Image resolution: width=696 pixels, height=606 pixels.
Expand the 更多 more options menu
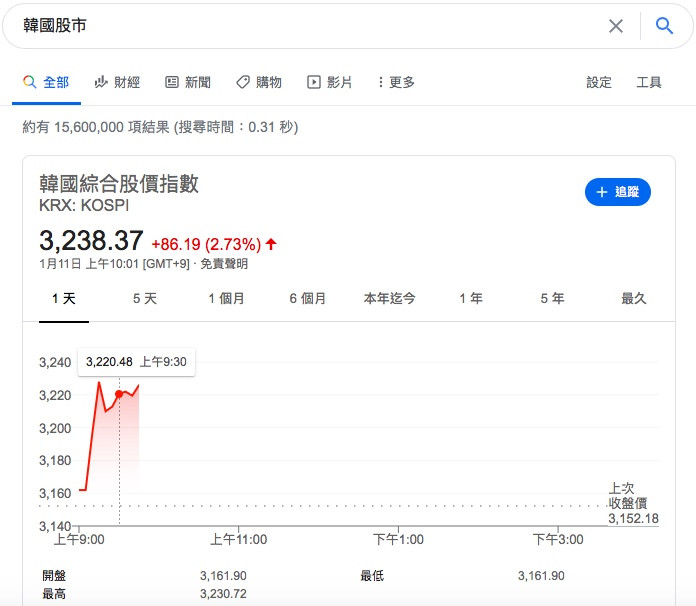[396, 82]
